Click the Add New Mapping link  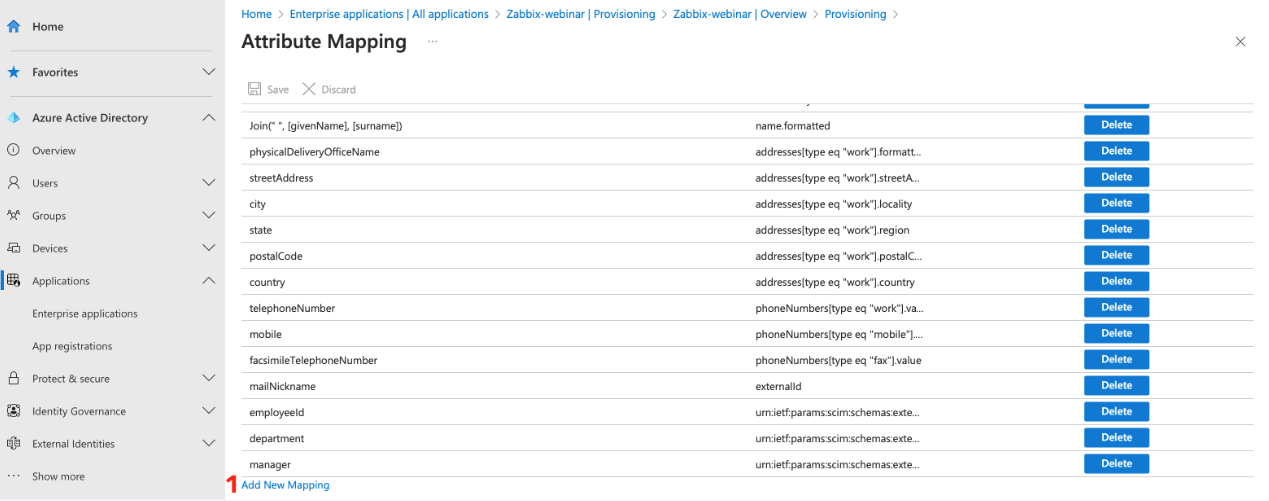[x=285, y=485]
